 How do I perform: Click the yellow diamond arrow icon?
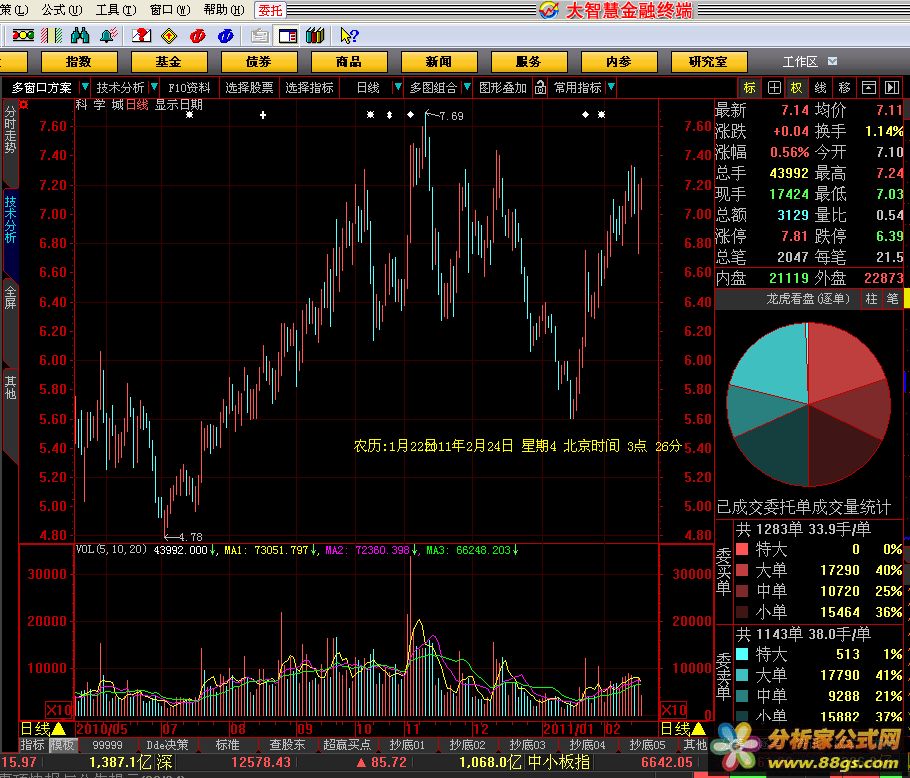tap(169, 36)
